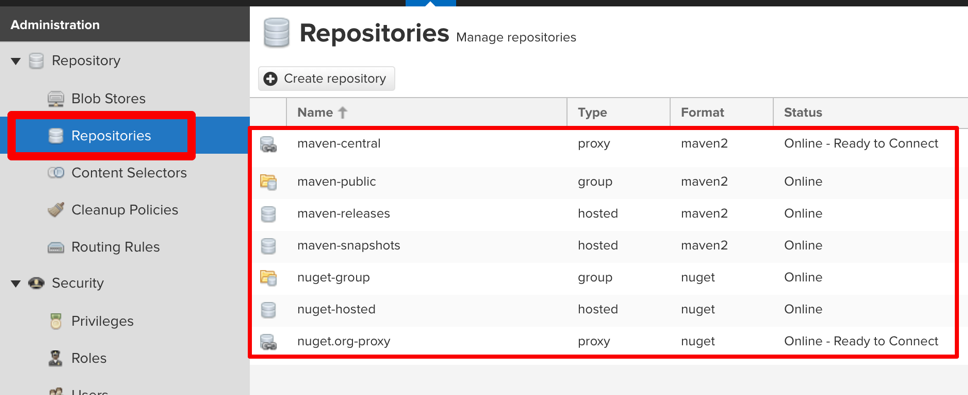The image size is (968, 395).
Task: Click the nuget format cell for nuget-group
Action: [x=698, y=278]
